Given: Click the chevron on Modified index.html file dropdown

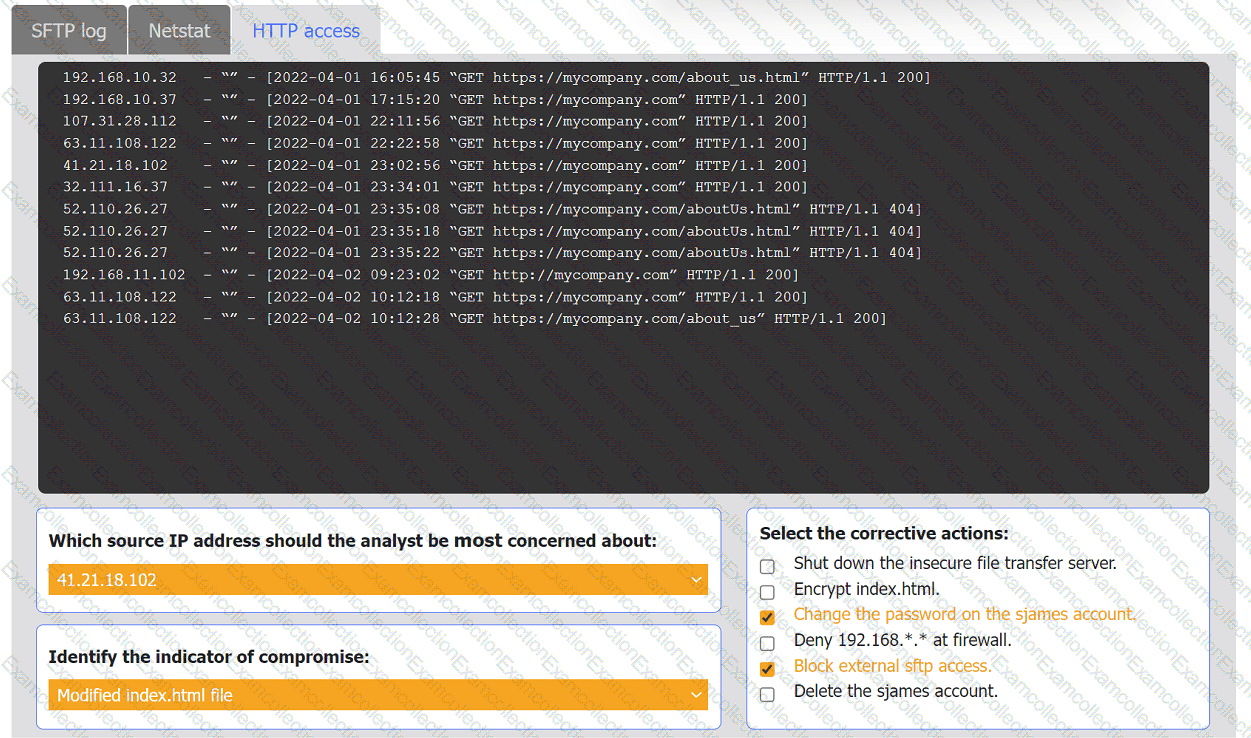Looking at the screenshot, I should point(696,695).
